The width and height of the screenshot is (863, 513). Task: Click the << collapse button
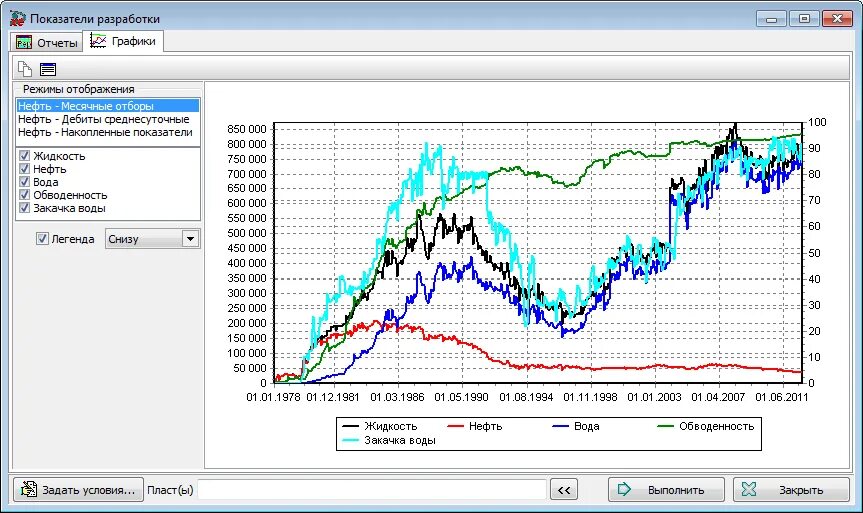(x=564, y=489)
